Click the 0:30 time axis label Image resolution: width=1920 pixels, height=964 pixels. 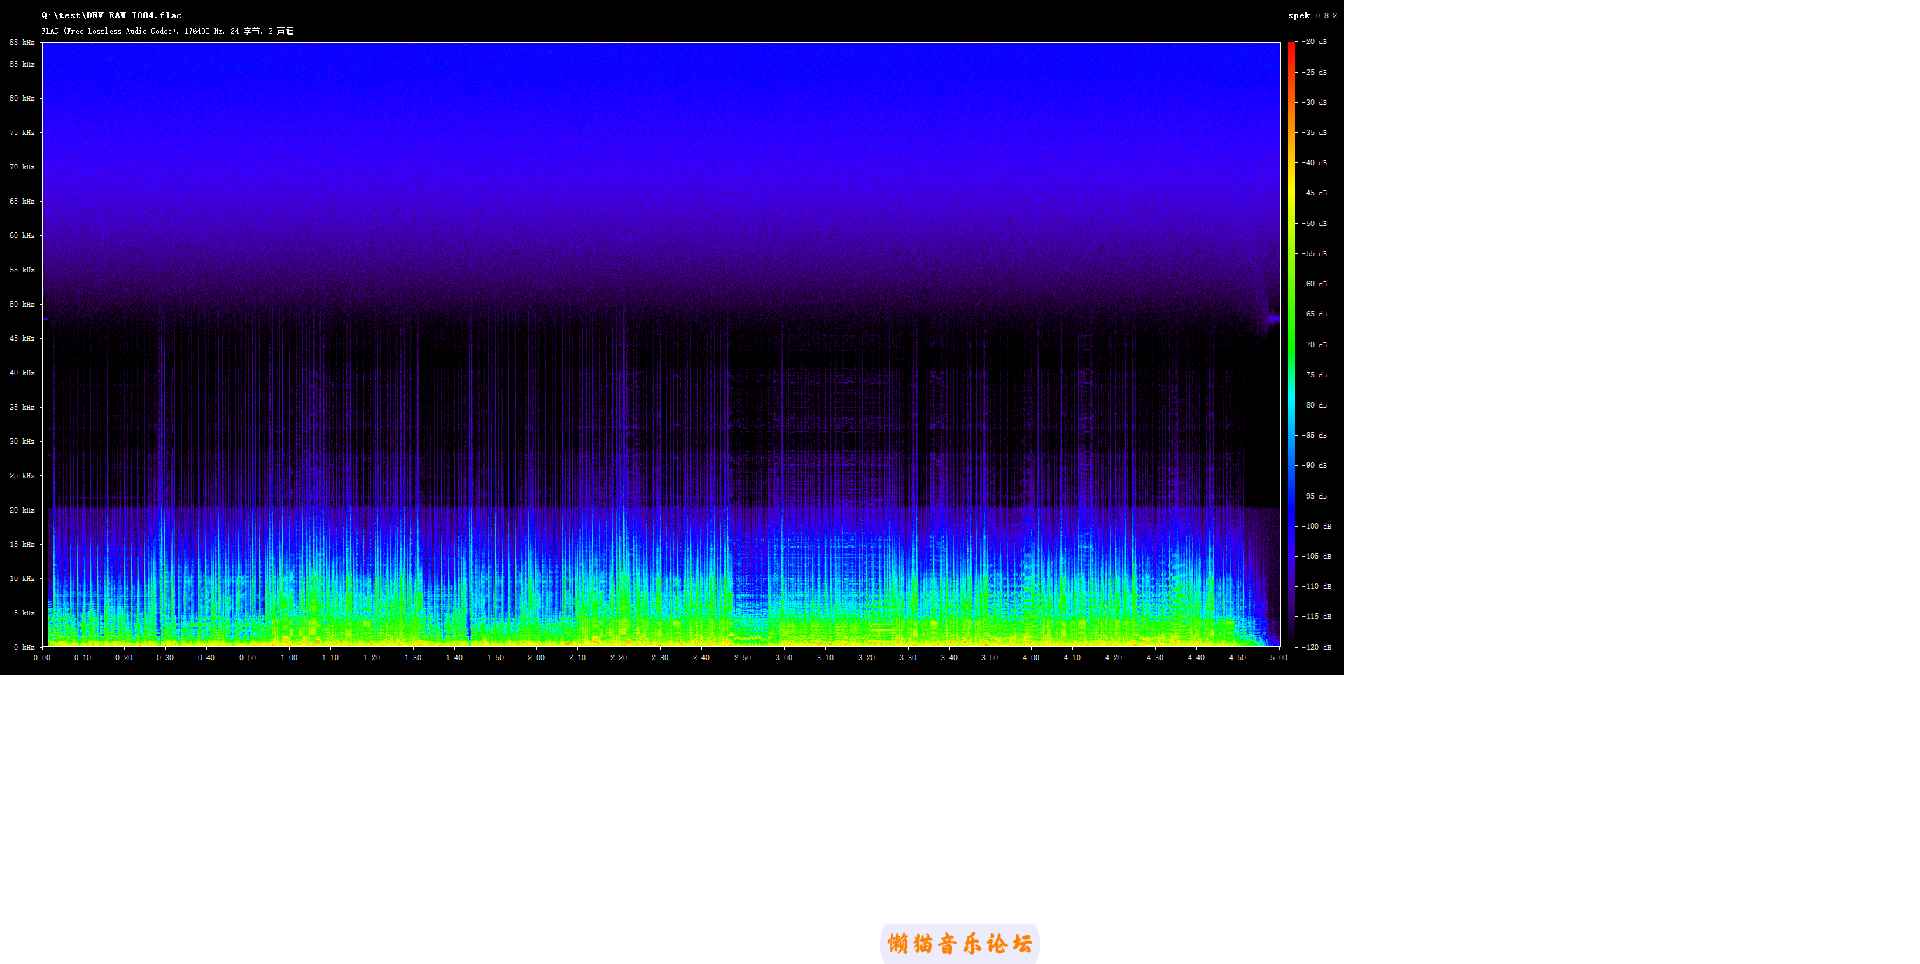pyautogui.click(x=165, y=657)
